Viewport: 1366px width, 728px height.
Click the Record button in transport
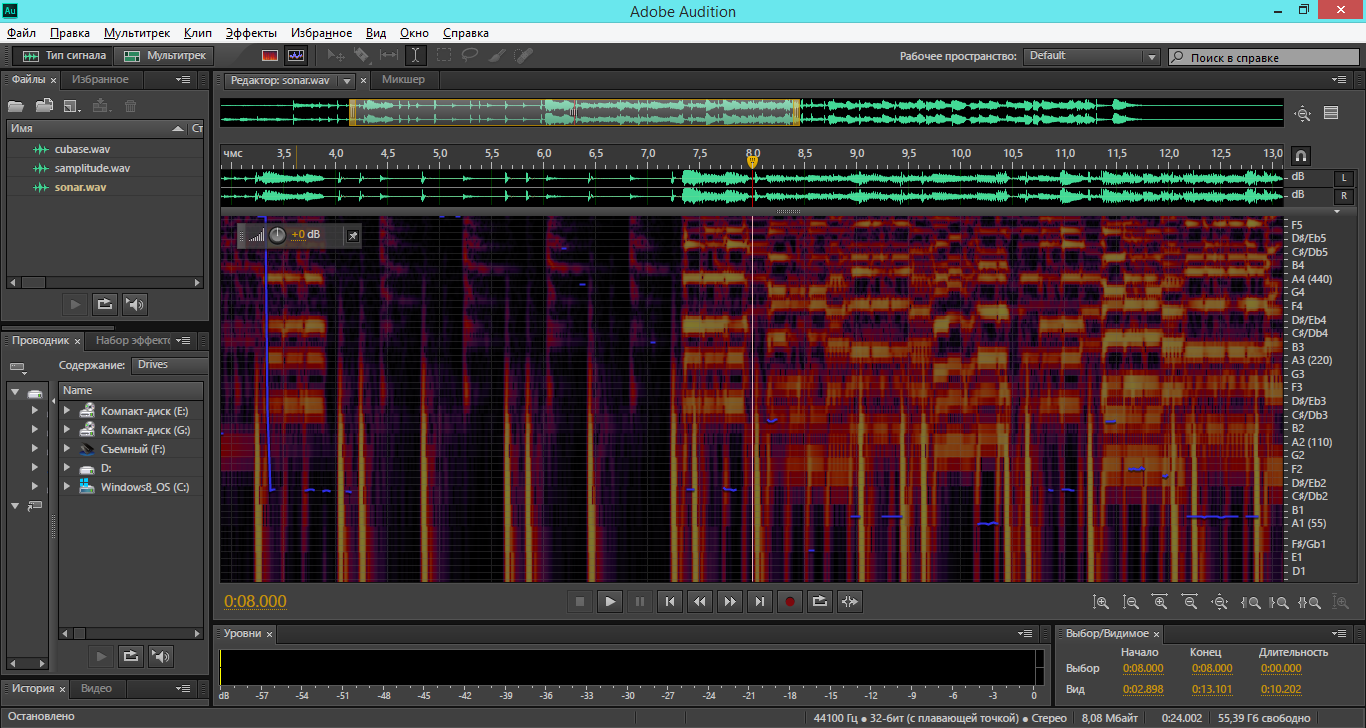click(x=790, y=601)
